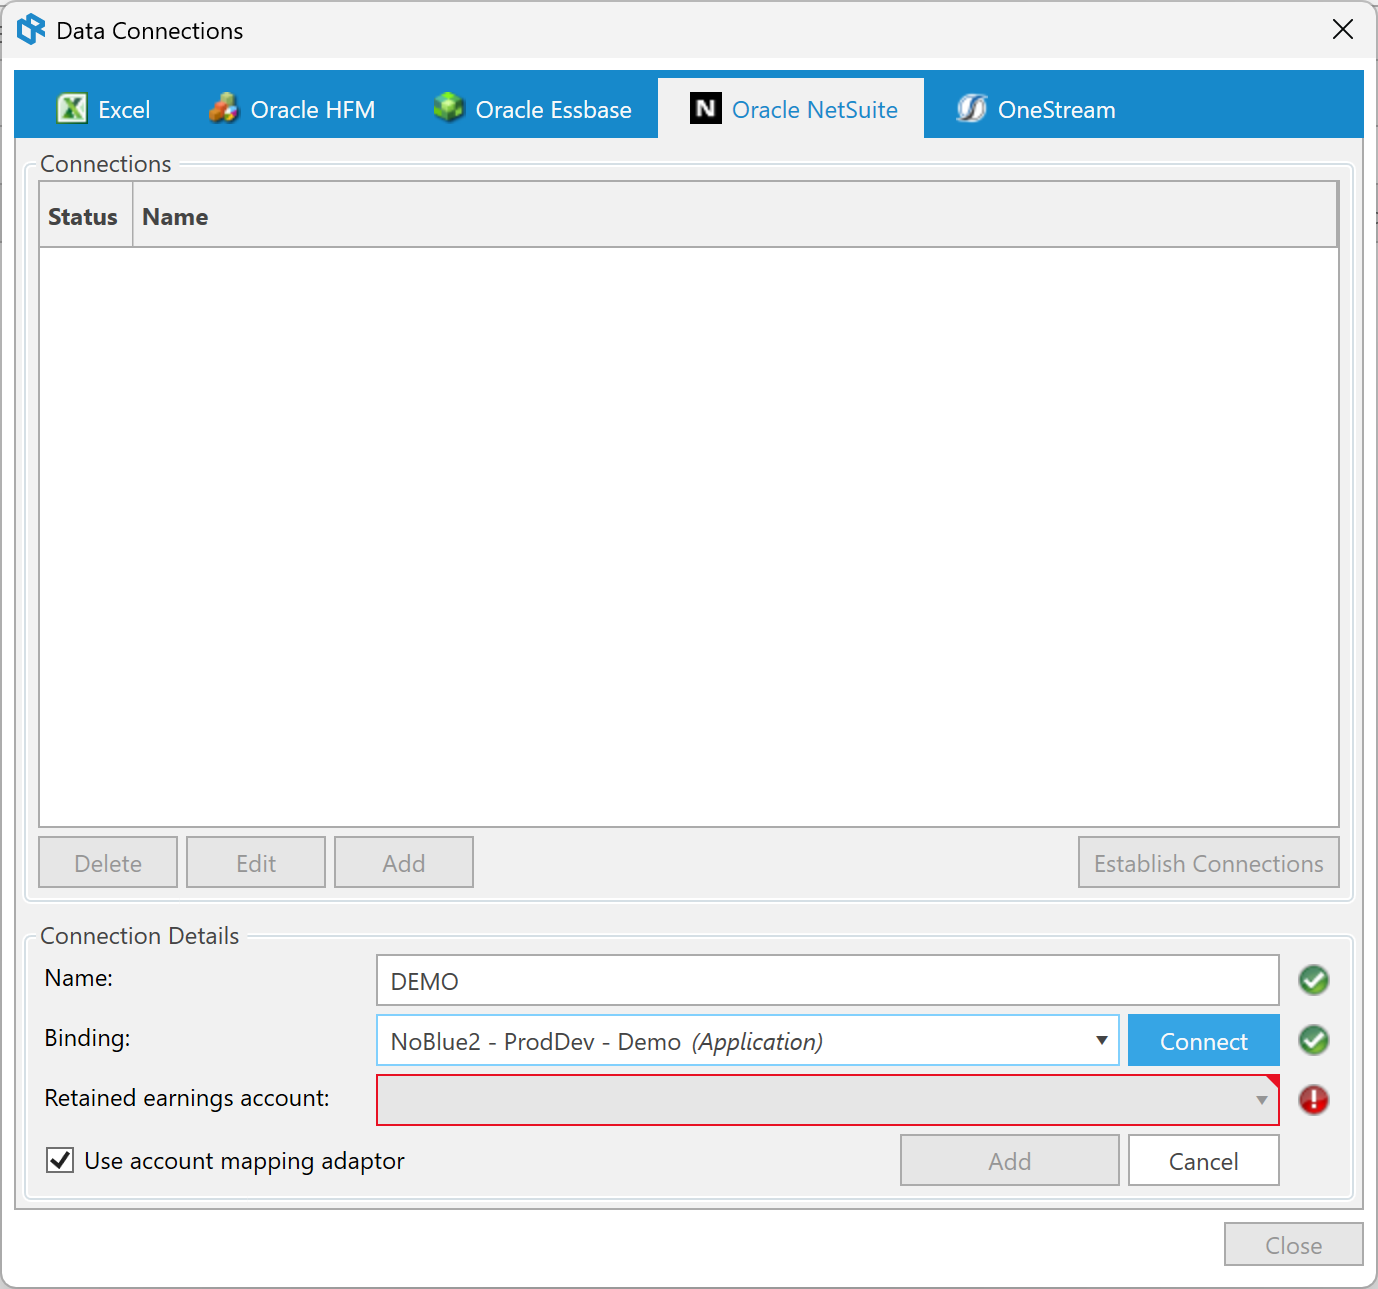Click the Name column header
This screenshot has width=1378, height=1289.
point(735,215)
